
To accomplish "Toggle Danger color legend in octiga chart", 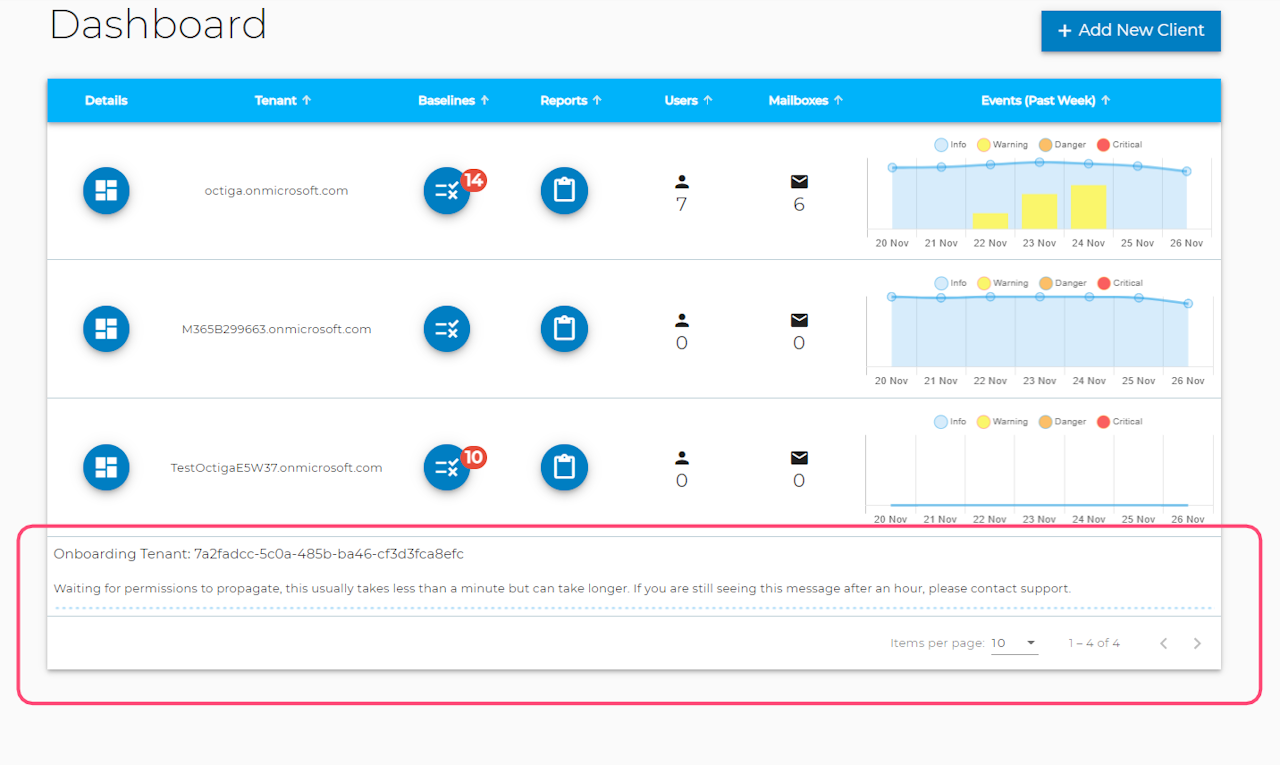I will [x=1062, y=145].
